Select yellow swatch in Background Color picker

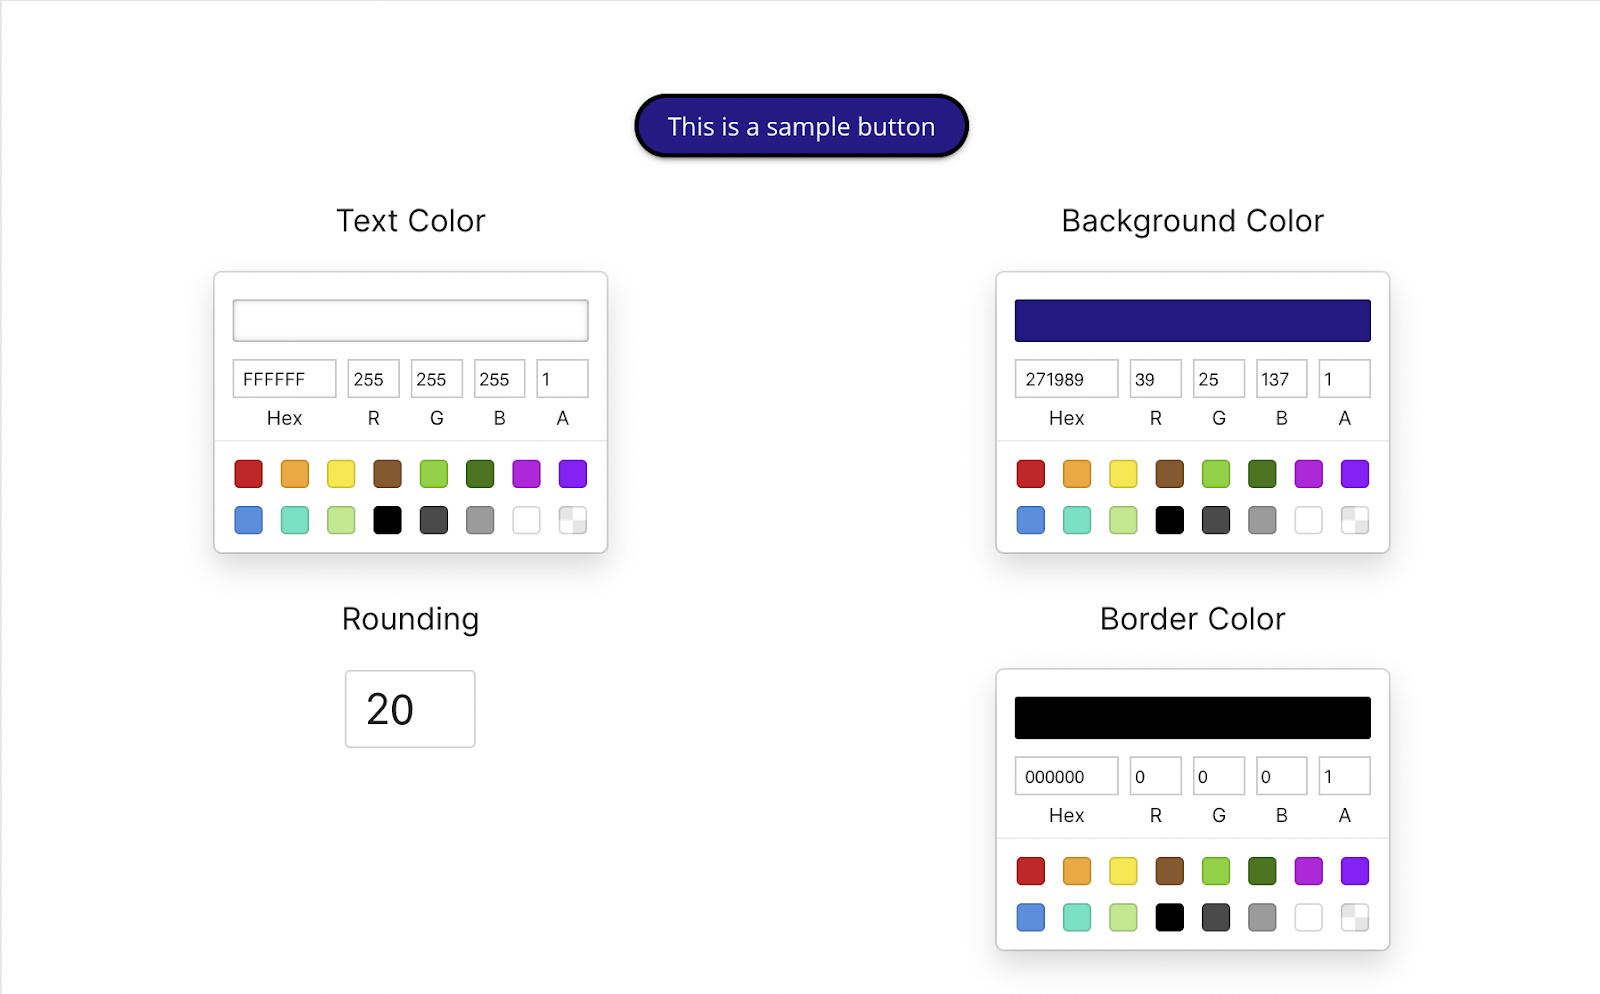1123,474
